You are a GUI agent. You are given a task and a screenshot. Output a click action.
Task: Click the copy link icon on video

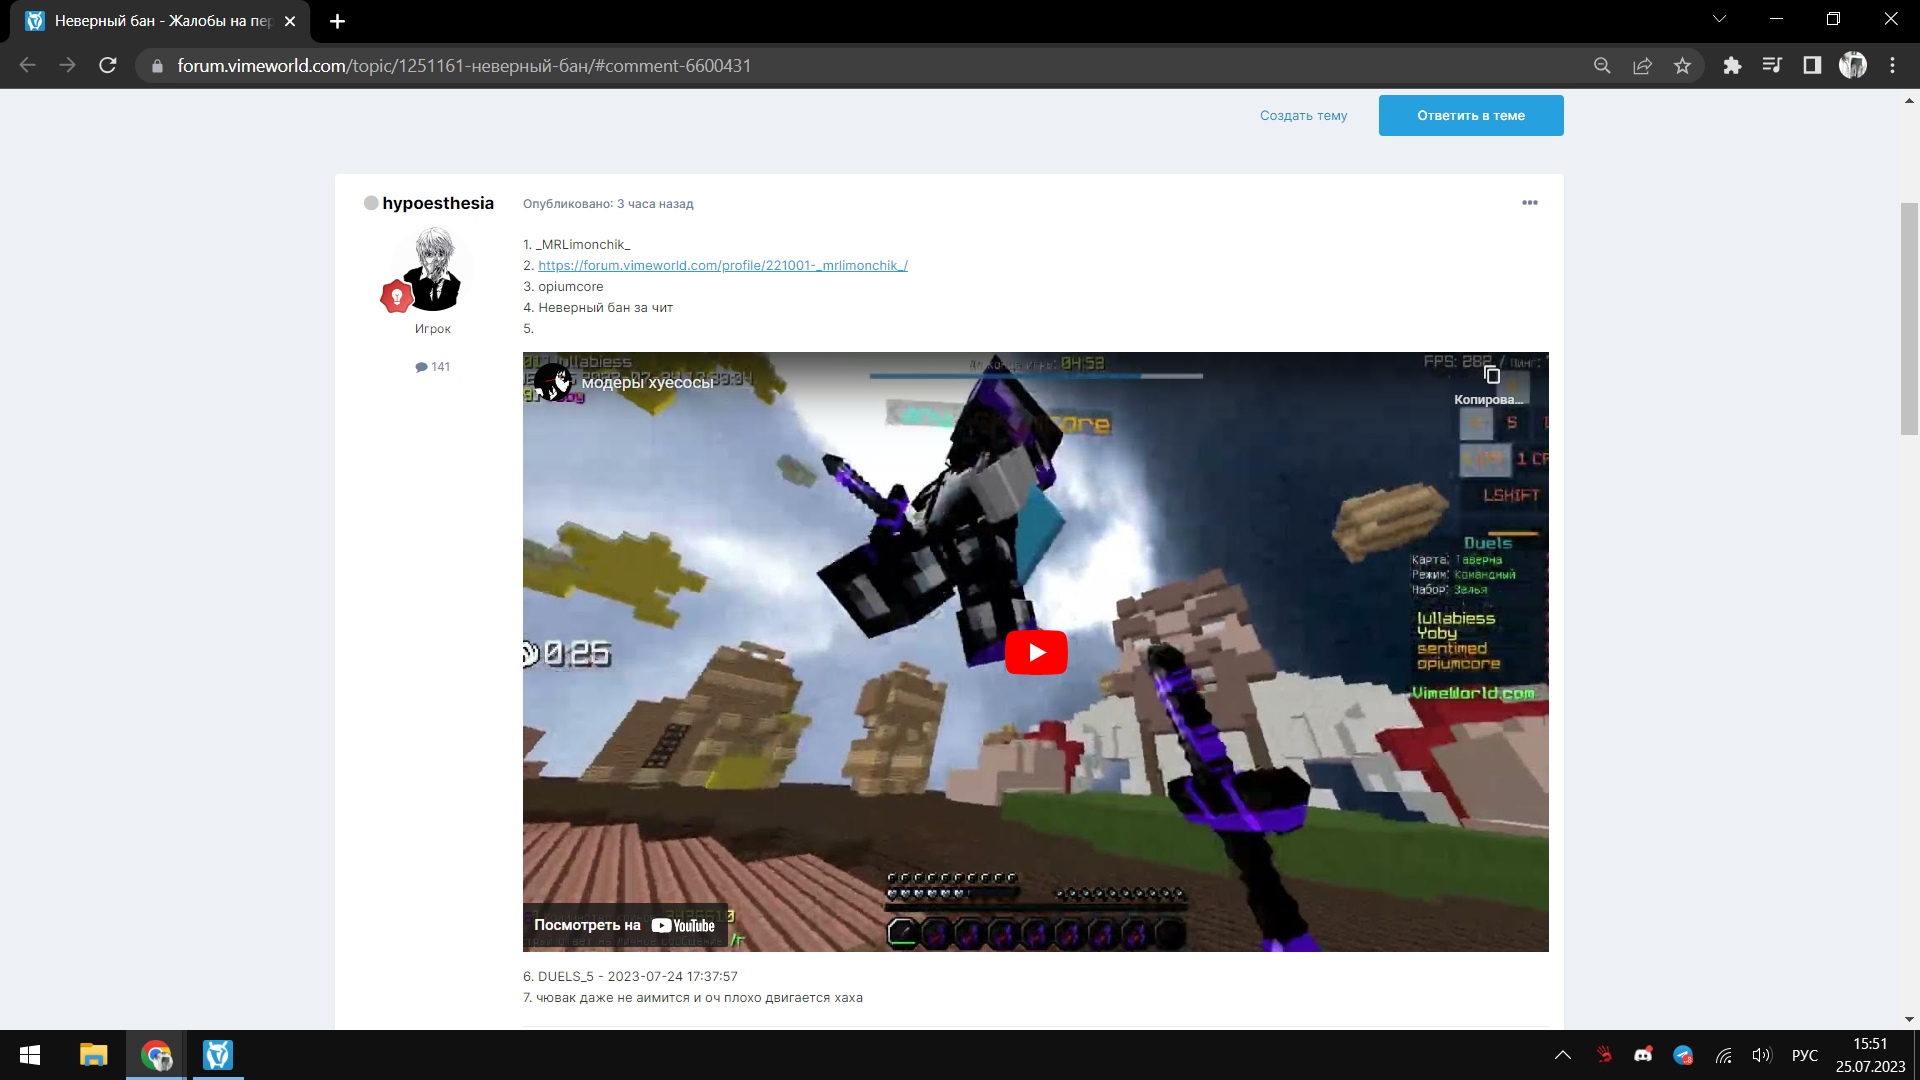(x=1491, y=376)
